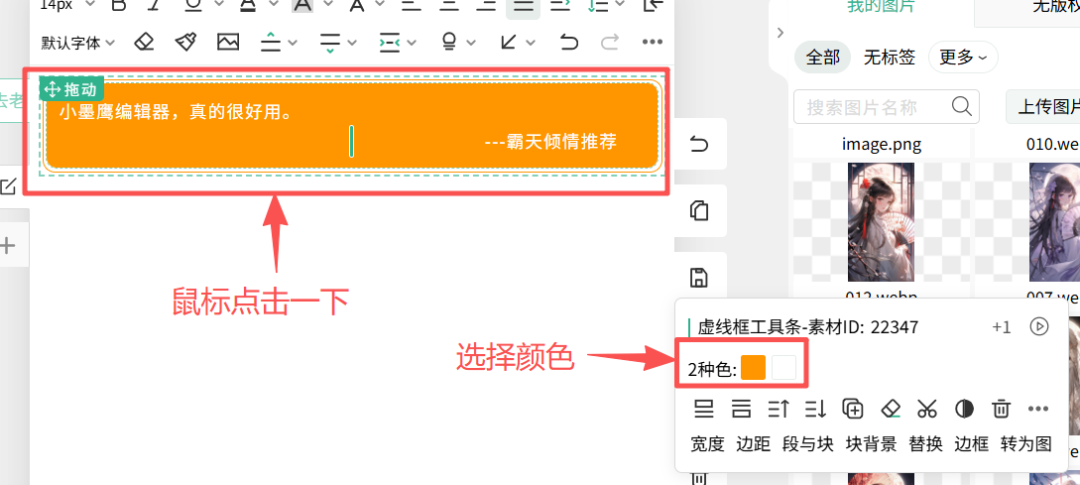Screen dimensions: 1080x485
Task: Open the 默认字体 font dropdown
Action: 78,42
